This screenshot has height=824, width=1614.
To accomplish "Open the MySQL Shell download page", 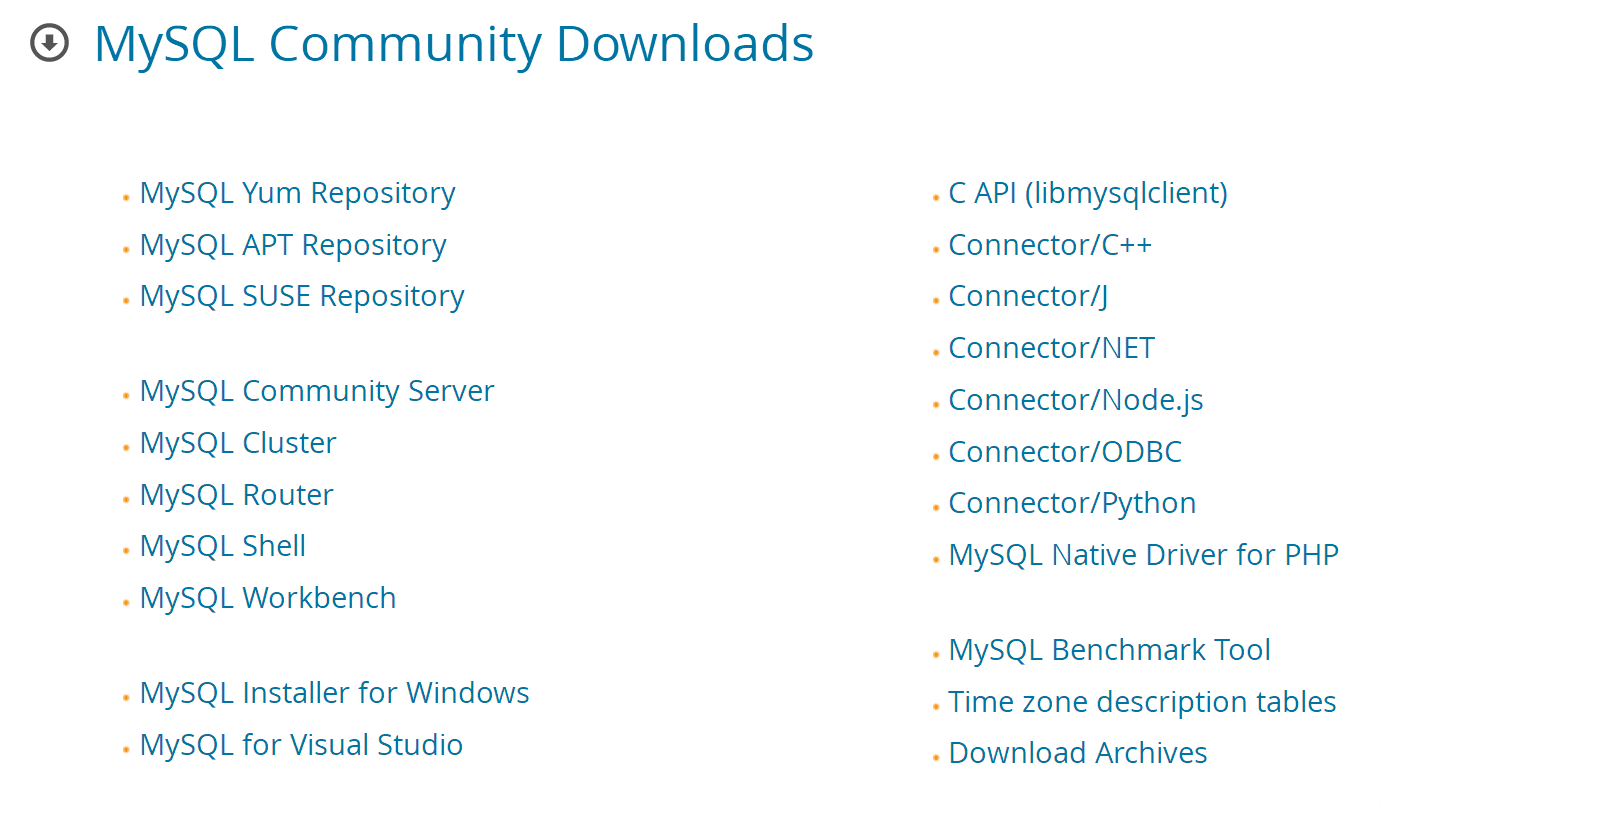I will click(223, 546).
